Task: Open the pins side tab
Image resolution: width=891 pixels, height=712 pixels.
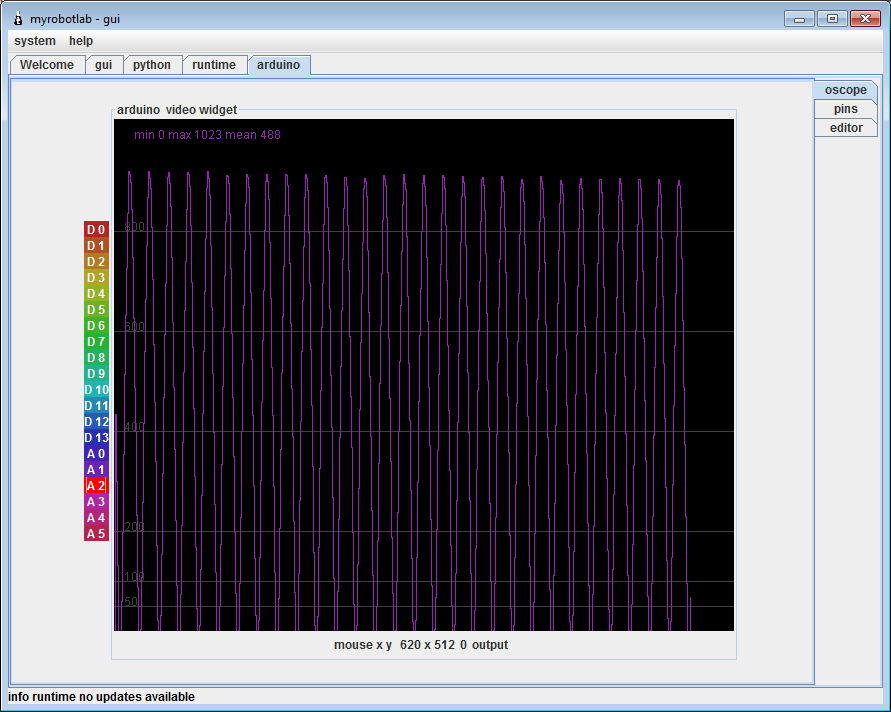Action: [x=846, y=109]
